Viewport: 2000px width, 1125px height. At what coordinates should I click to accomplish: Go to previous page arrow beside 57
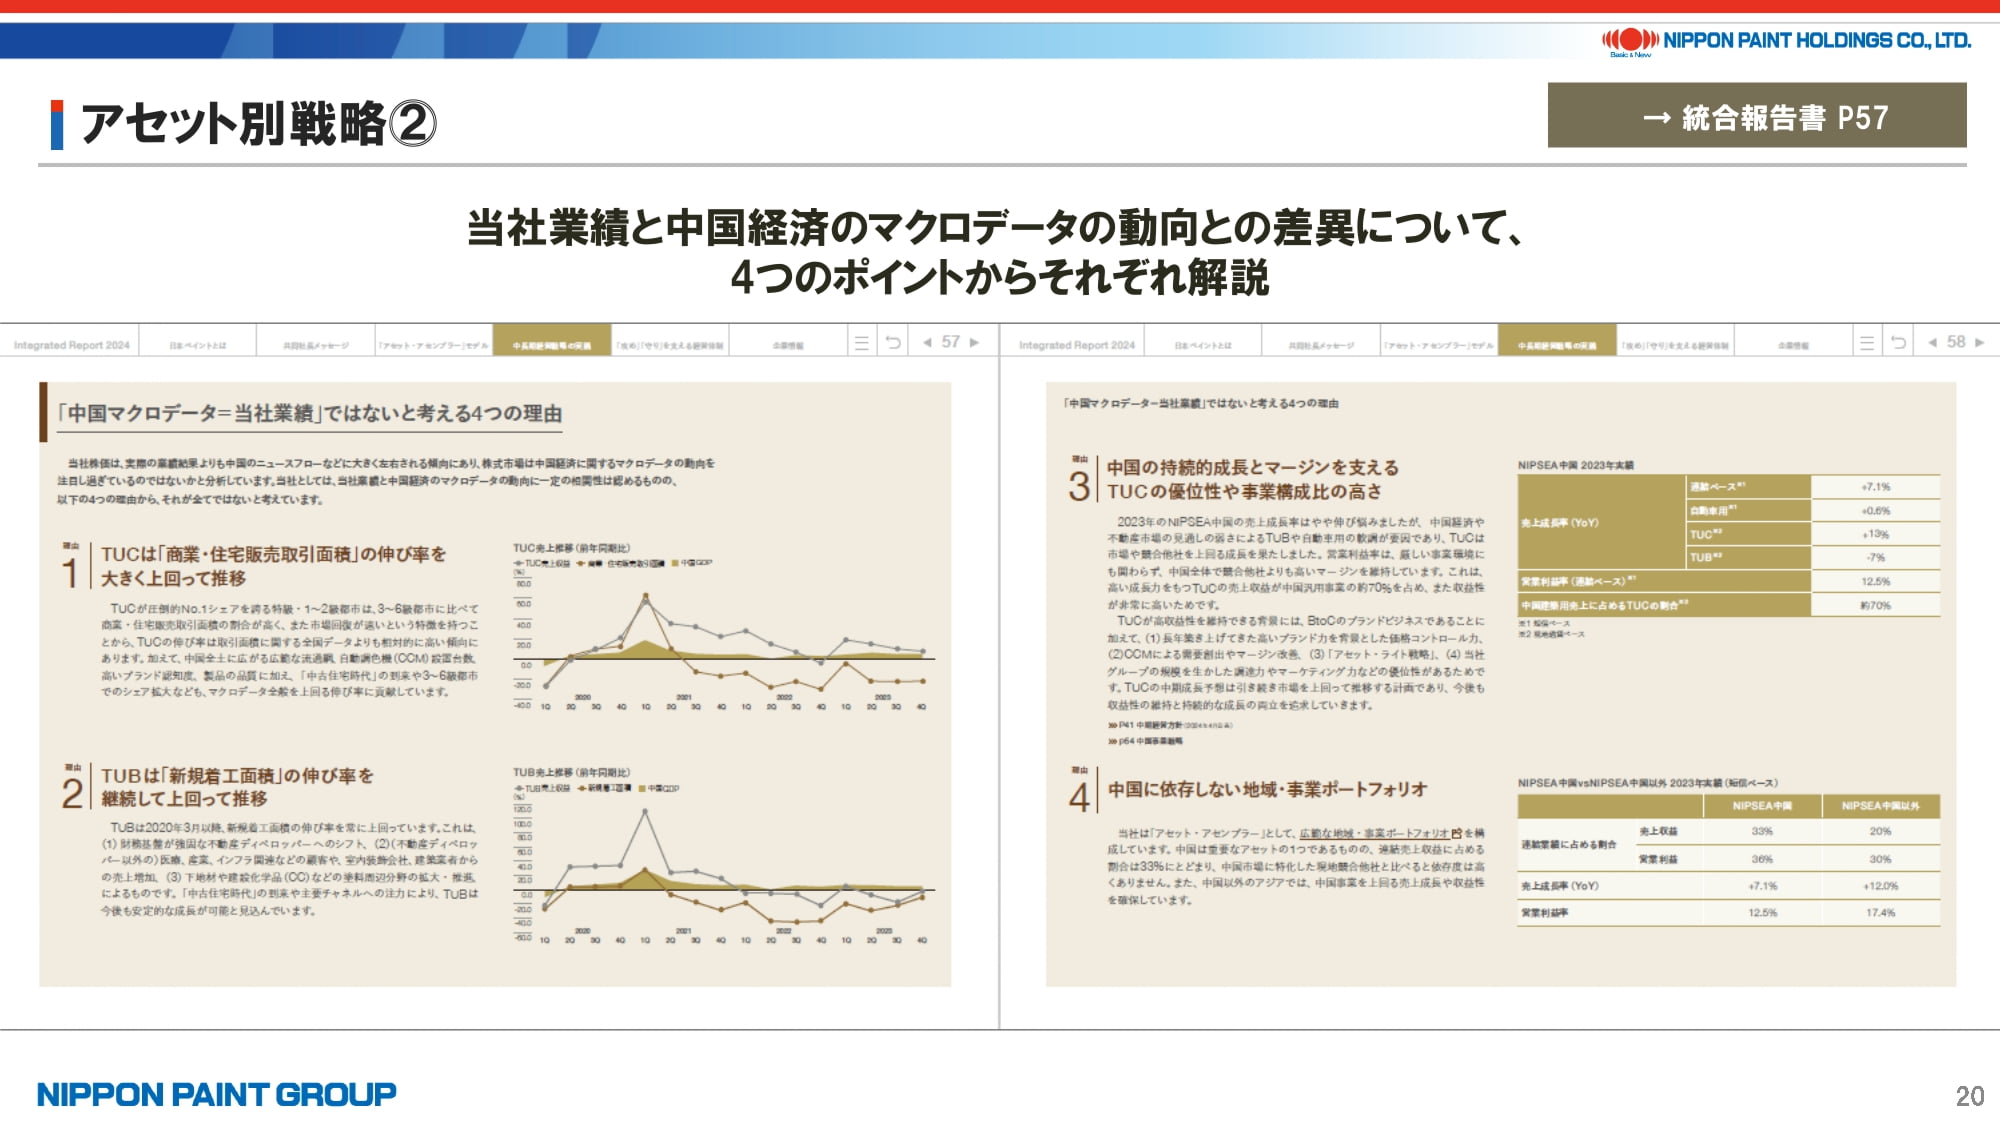[927, 342]
